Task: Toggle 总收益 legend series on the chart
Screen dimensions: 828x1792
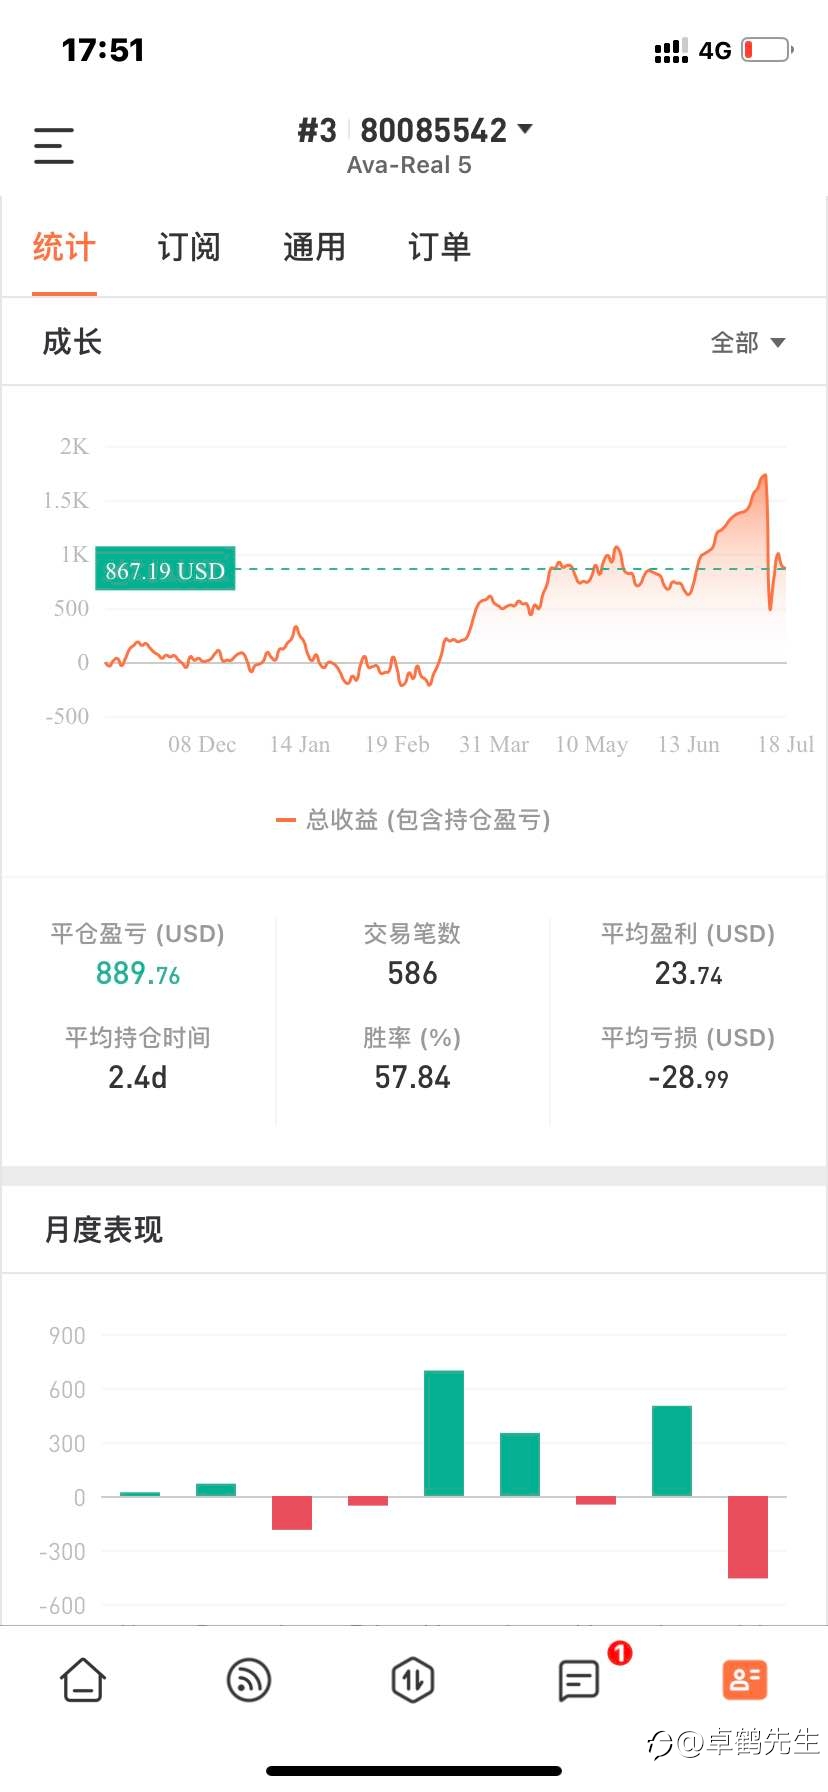Action: [413, 820]
